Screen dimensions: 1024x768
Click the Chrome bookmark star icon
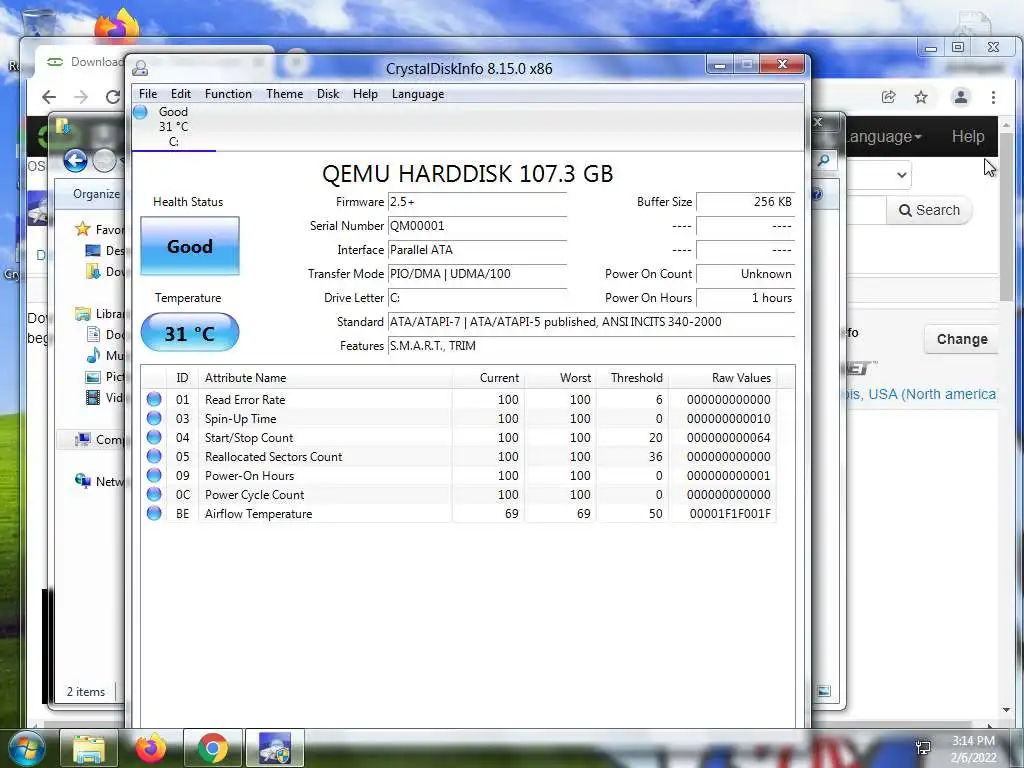tap(921, 97)
